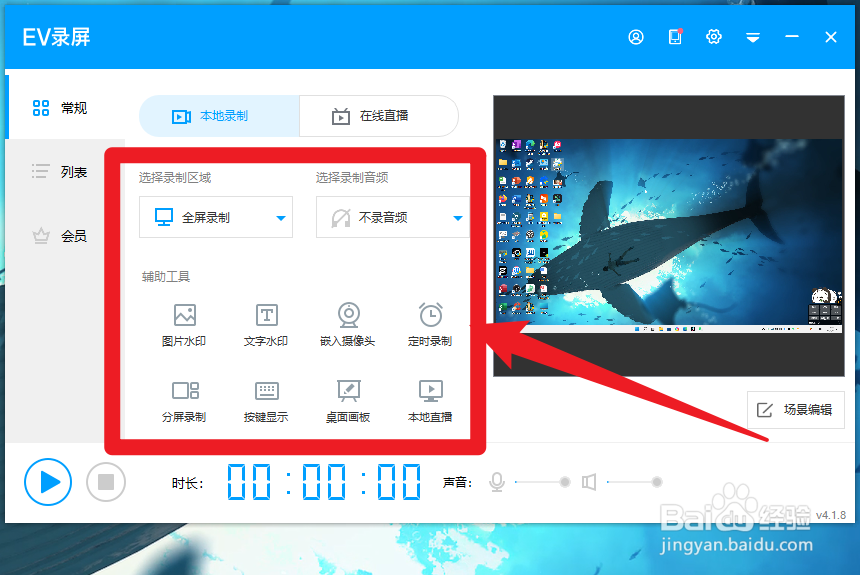Open the mobile phone notification icon
This screenshot has width=860, height=575.
[x=675, y=37]
